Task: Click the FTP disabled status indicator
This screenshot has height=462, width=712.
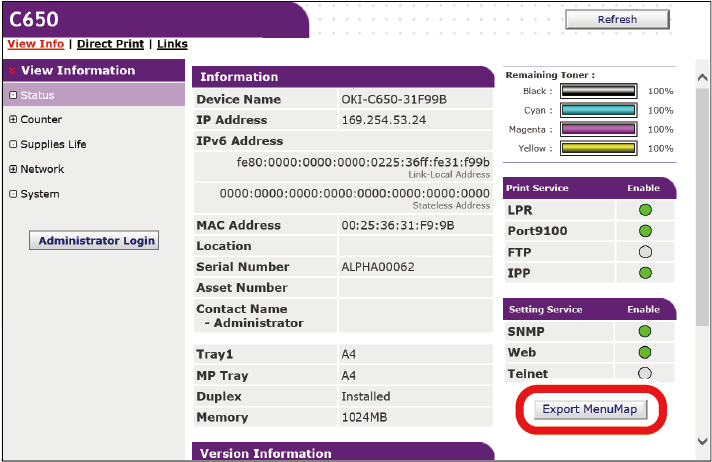Action: [x=644, y=252]
